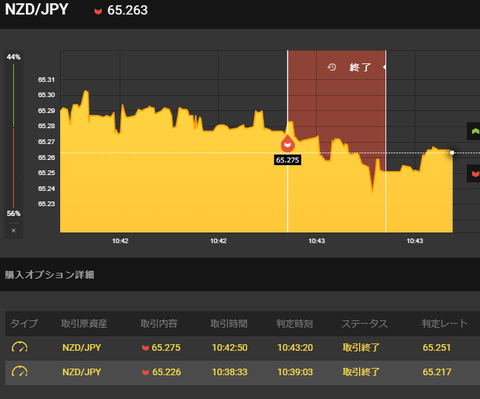Image resolution: width=480 pixels, height=399 pixels.
Task: Click the ステータス column header
Action: click(x=365, y=323)
